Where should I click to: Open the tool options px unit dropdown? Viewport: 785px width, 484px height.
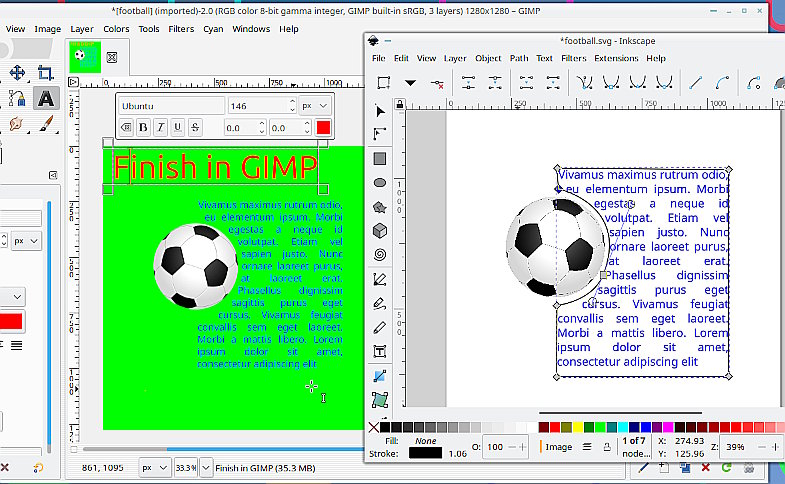(26, 241)
